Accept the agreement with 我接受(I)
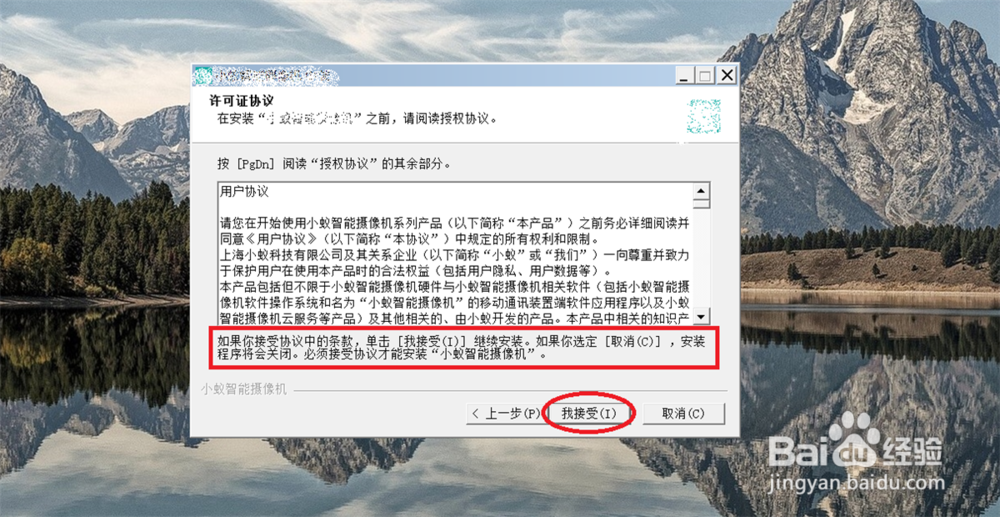Image resolution: width=1000 pixels, height=517 pixels. click(589, 413)
